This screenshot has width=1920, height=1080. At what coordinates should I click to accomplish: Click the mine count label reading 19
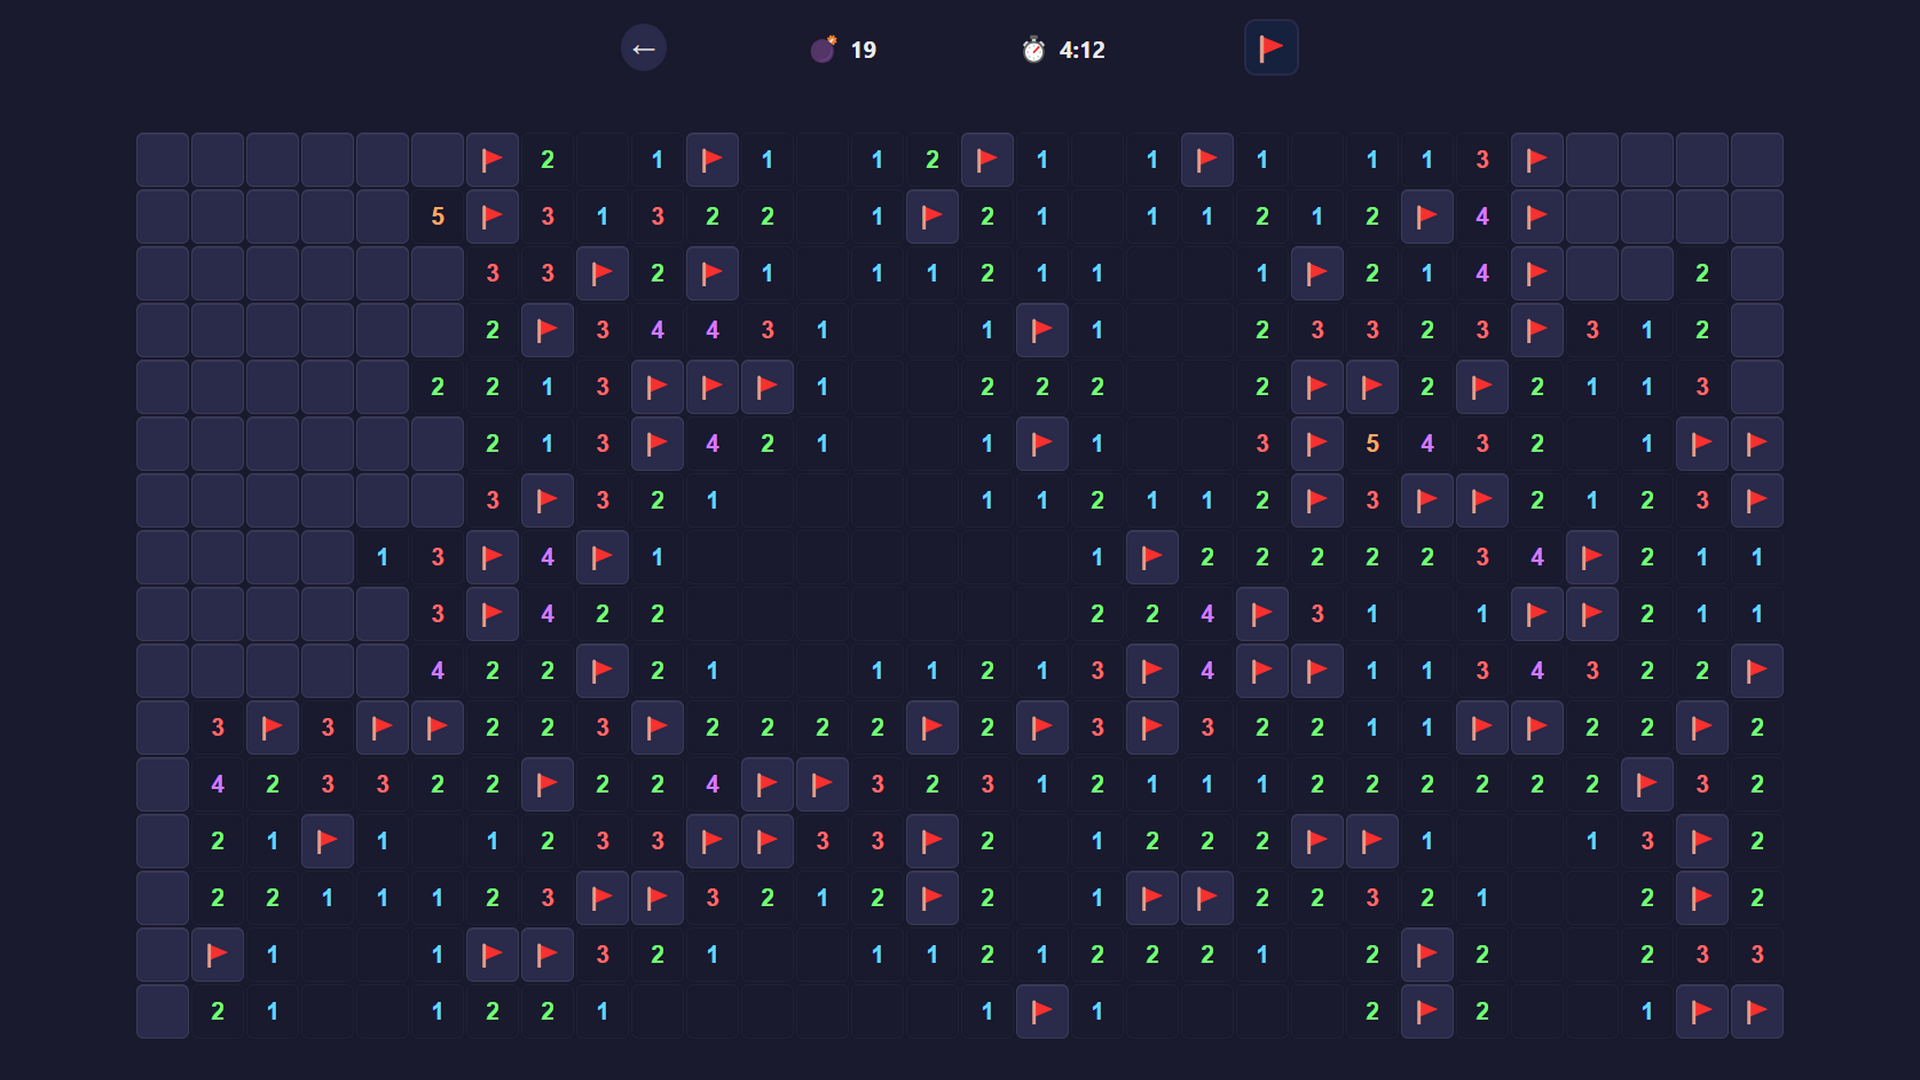pyautogui.click(x=863, y=49)
